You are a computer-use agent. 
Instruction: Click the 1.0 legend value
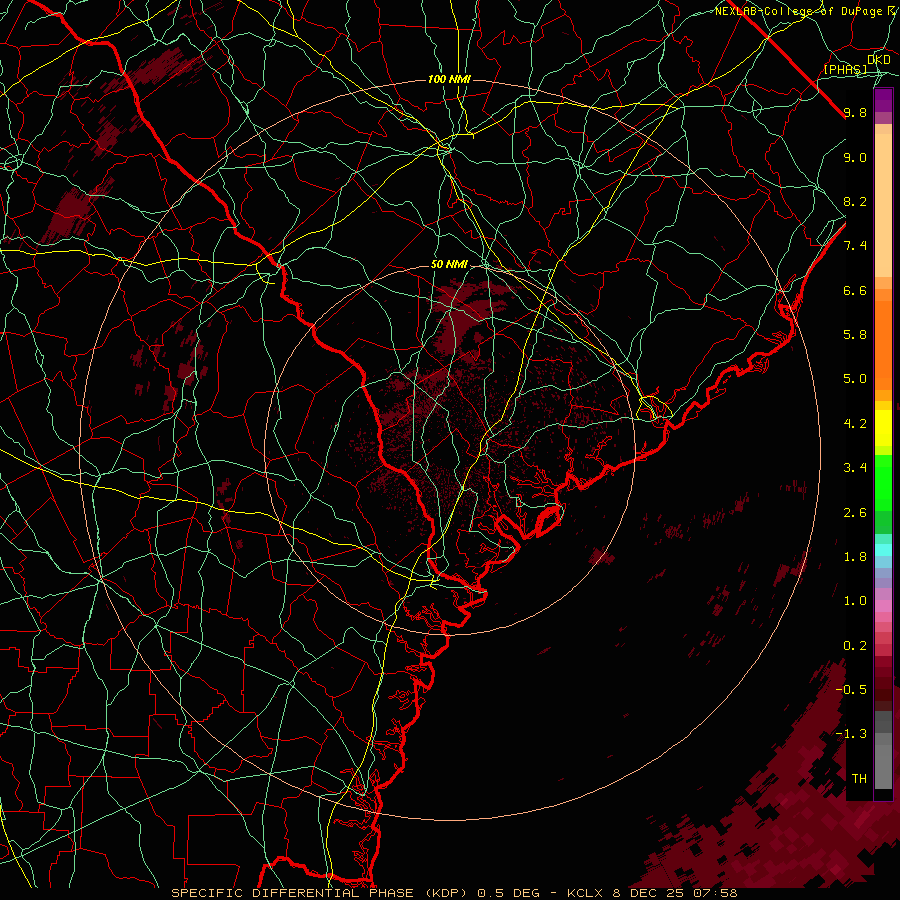point(855,601)
